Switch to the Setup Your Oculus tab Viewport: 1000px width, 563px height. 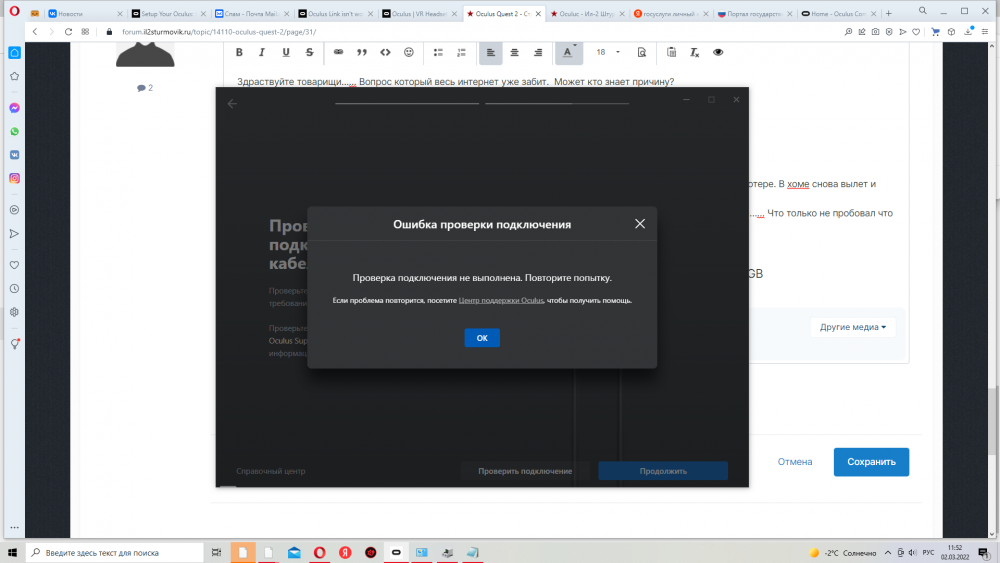(x=168, y=13)
